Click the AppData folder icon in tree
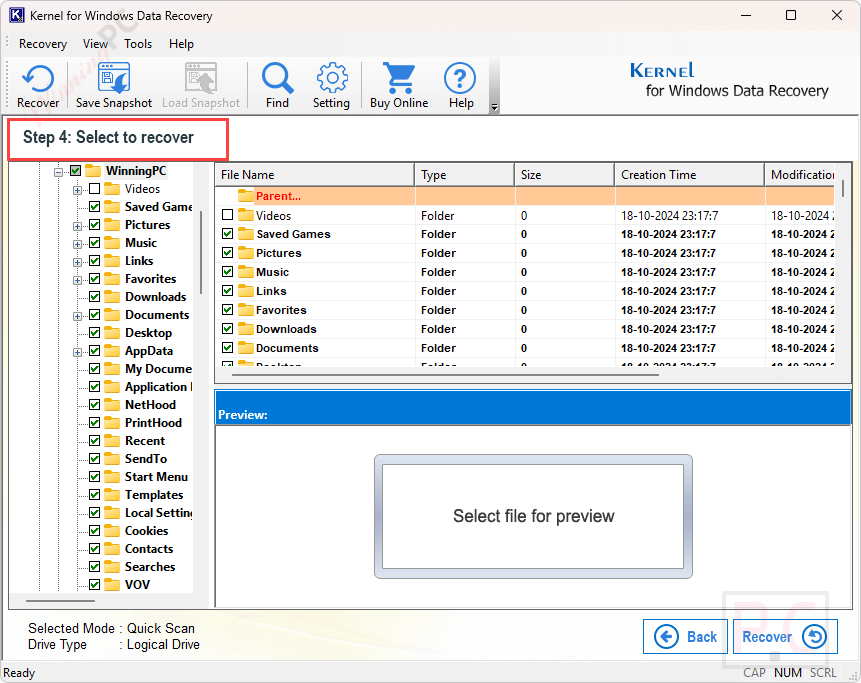This screenshot has height=683, width=861. (112, 351)
